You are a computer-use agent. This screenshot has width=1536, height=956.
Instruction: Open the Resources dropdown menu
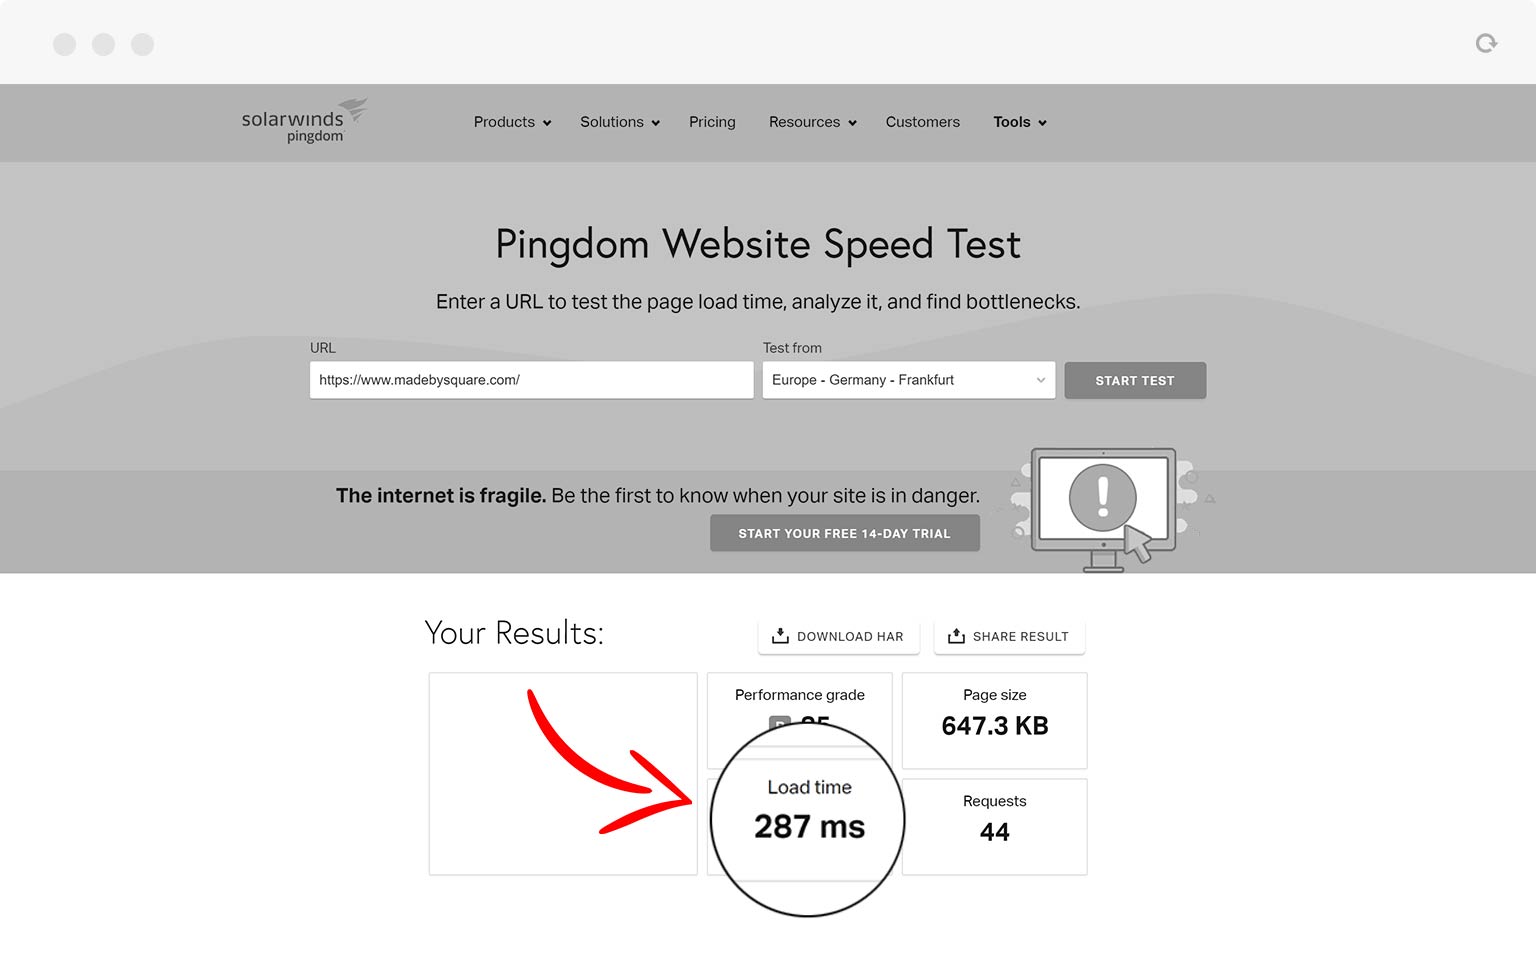[x=812, y=122]
